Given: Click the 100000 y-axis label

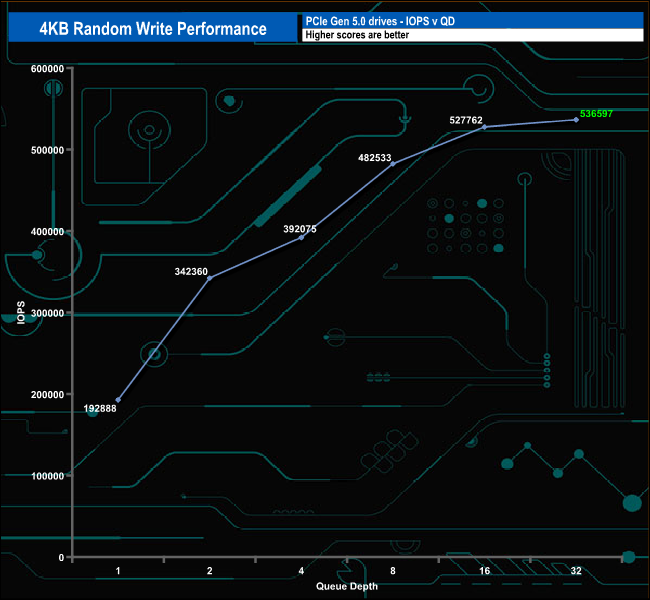Looking at the screenshot, I should 47,476.
